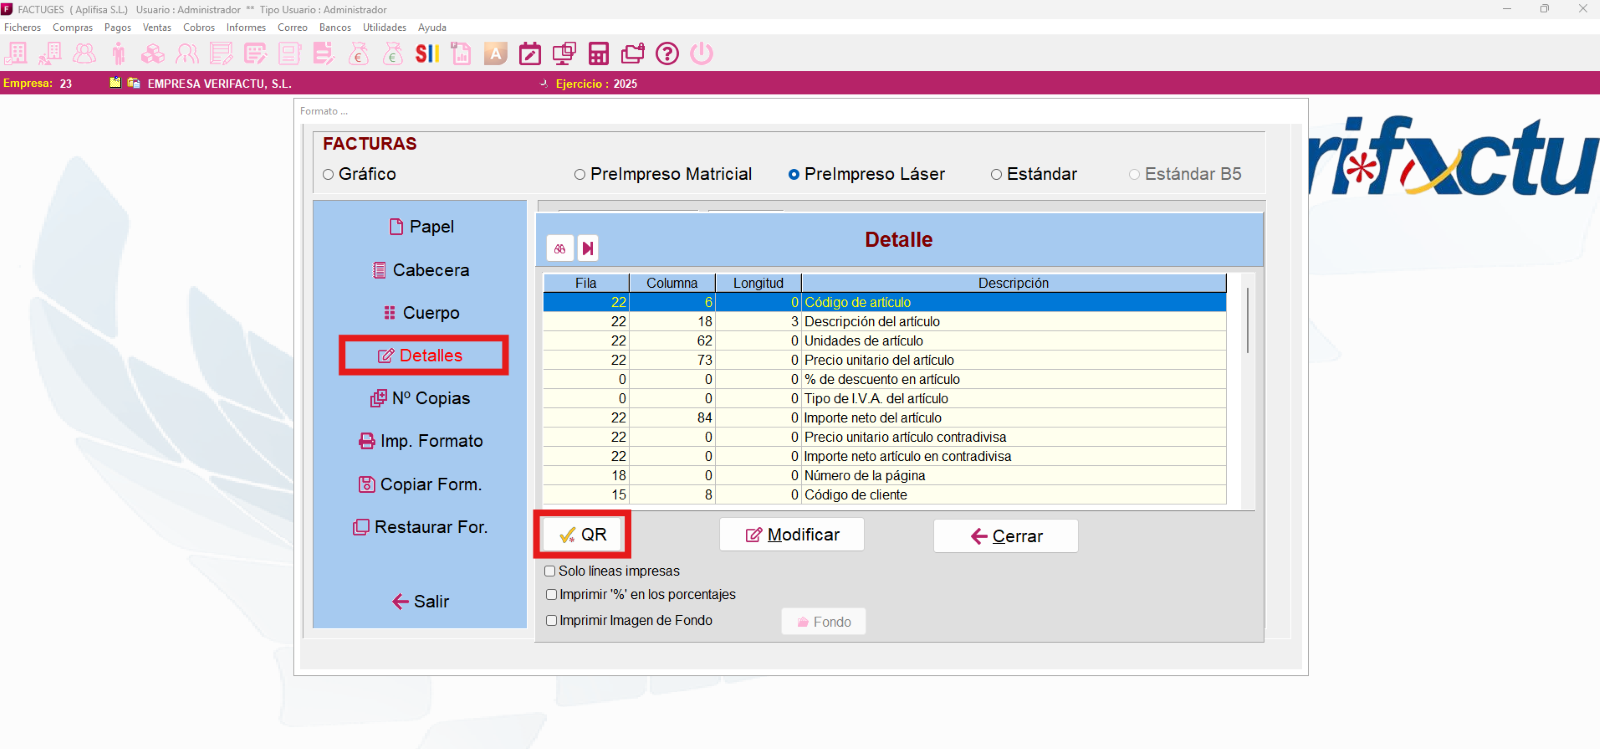Select the 'Unidades de artículo' row
The height and width of the screenshot is (749, 1600).
(x=885, y=341)
